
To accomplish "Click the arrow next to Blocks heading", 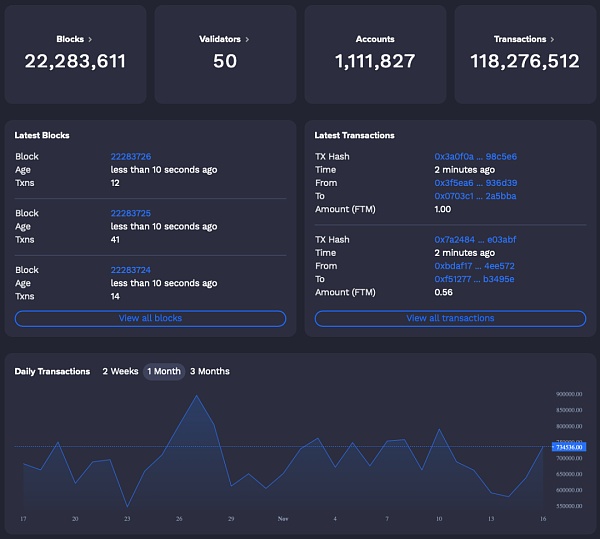I will click(x=90, y=39).
